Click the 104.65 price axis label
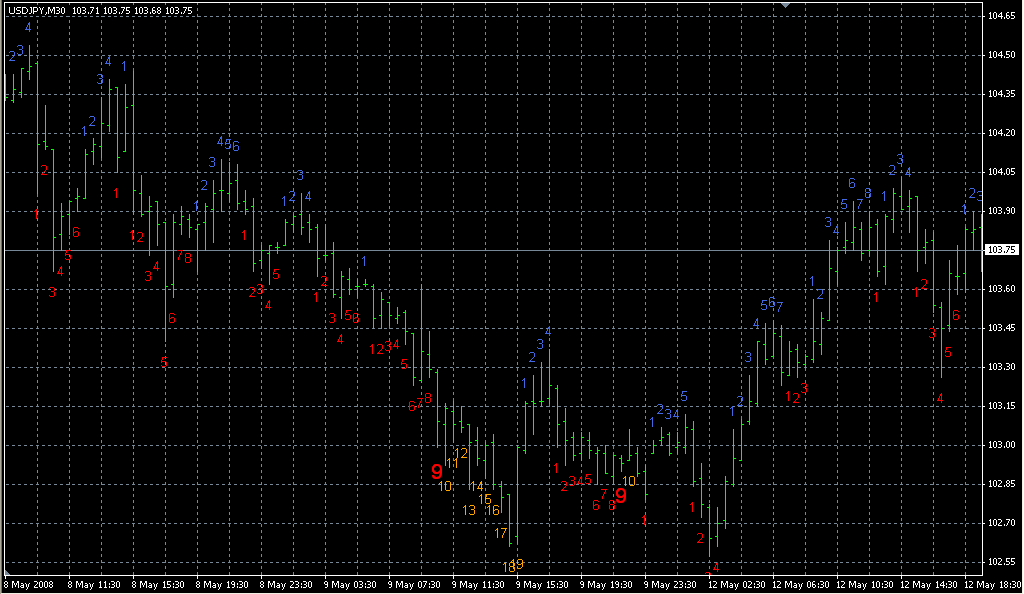Image resolution: width=1024 pixels, height=594 pixels. point(1001,17)
